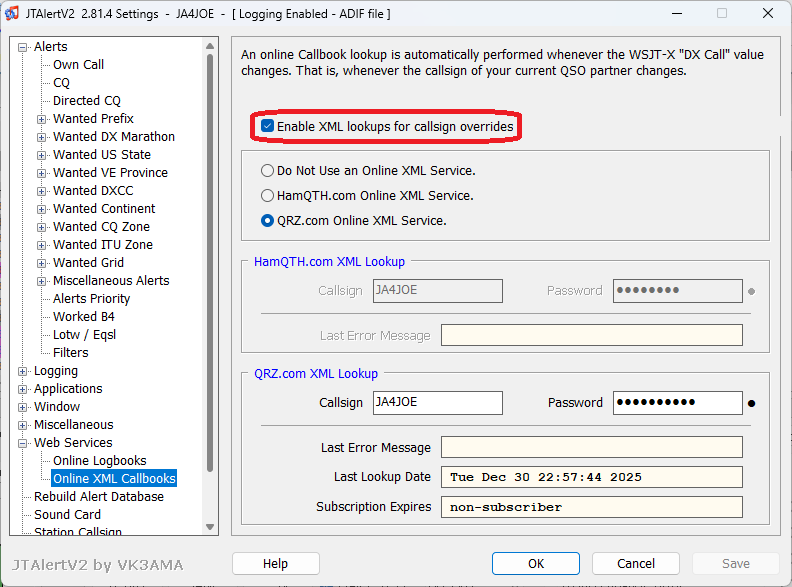This screenshot has height=587, width=792.
Task: Open Rebuild Alert Database page
Action: 98,497
